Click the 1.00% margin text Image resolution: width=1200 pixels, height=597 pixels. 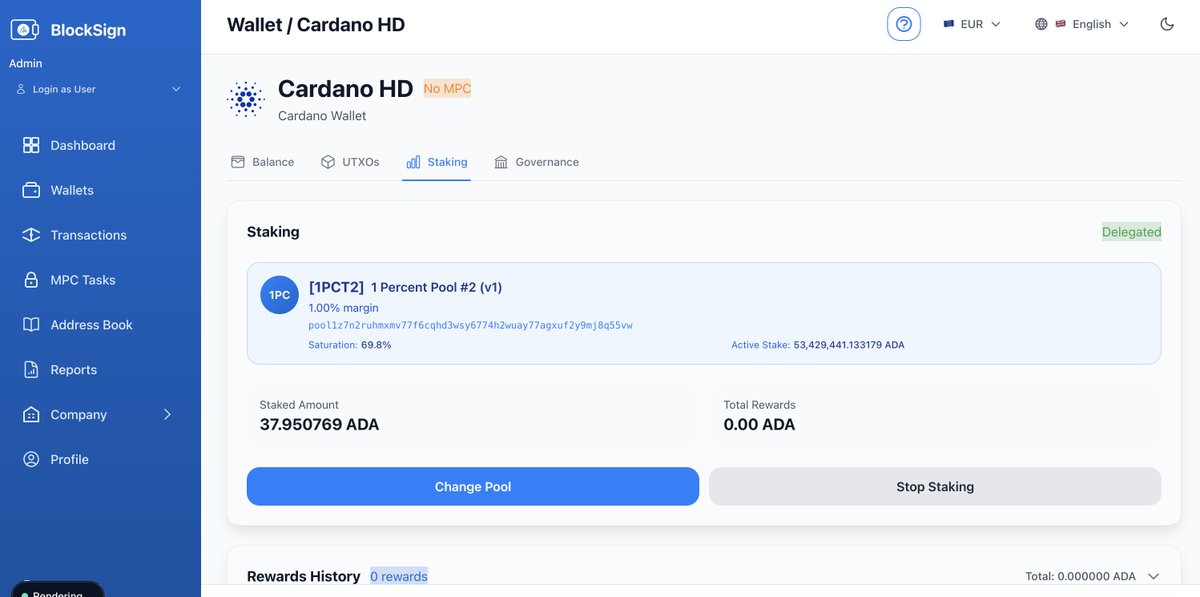[x=343, y=308]
